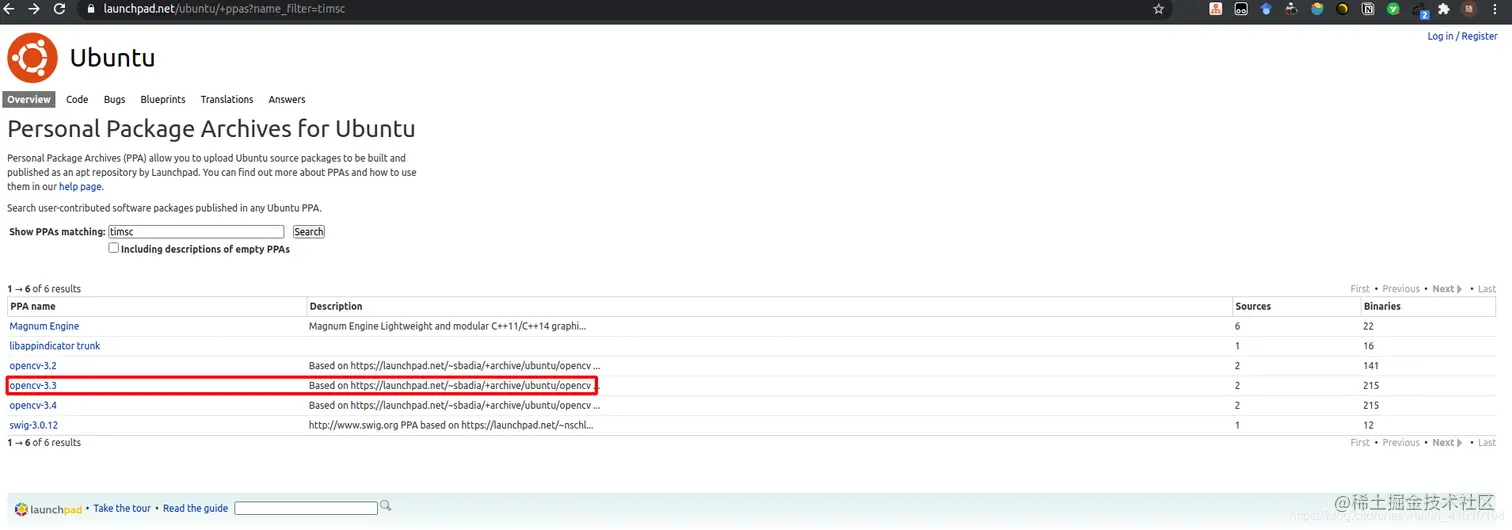The width and height of the screenshot is (1512, 530).
Task: Open the Code tab
Action: (77, 99)
